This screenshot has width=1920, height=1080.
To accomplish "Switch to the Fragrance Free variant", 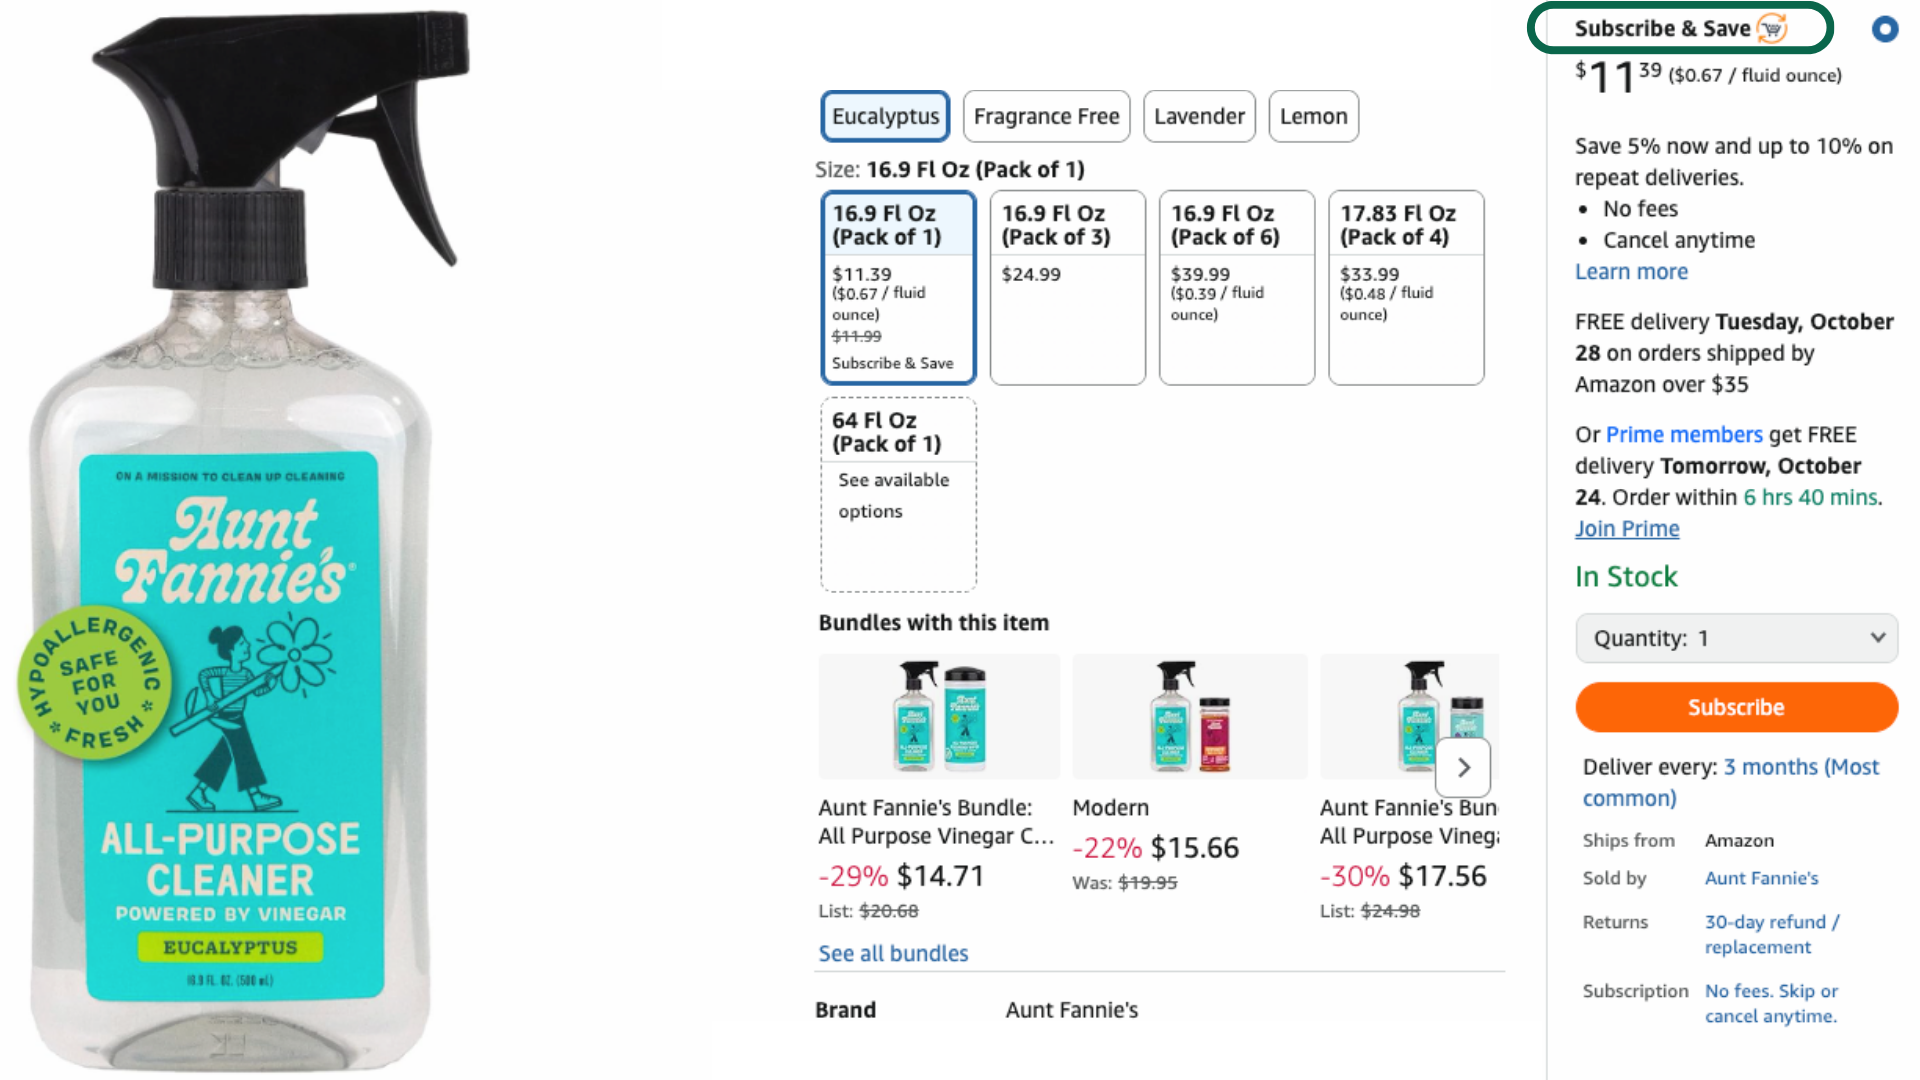I will point(1046,116).
